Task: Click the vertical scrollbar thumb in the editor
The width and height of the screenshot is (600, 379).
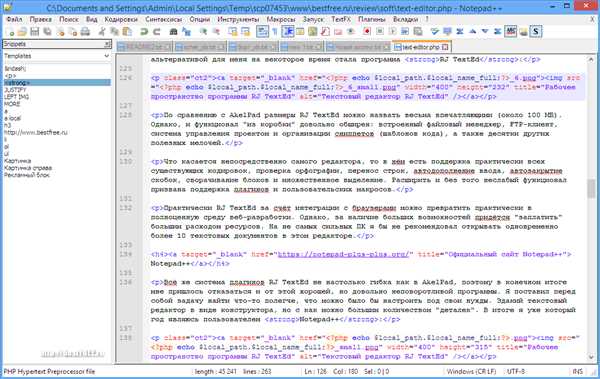Action: pos(591,188)
